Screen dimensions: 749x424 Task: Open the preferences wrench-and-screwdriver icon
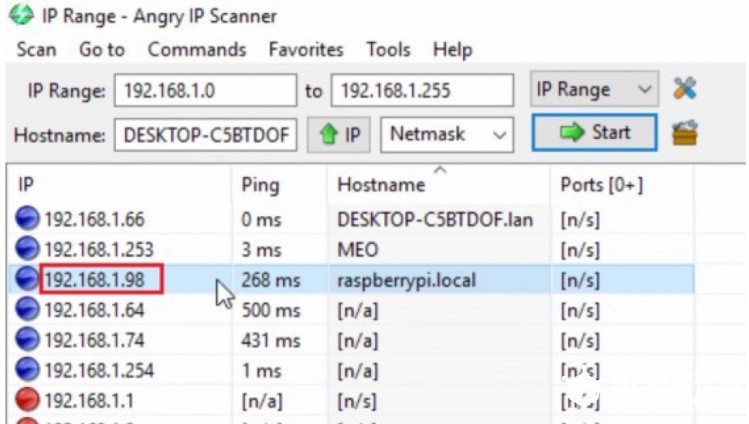[685, 88]
